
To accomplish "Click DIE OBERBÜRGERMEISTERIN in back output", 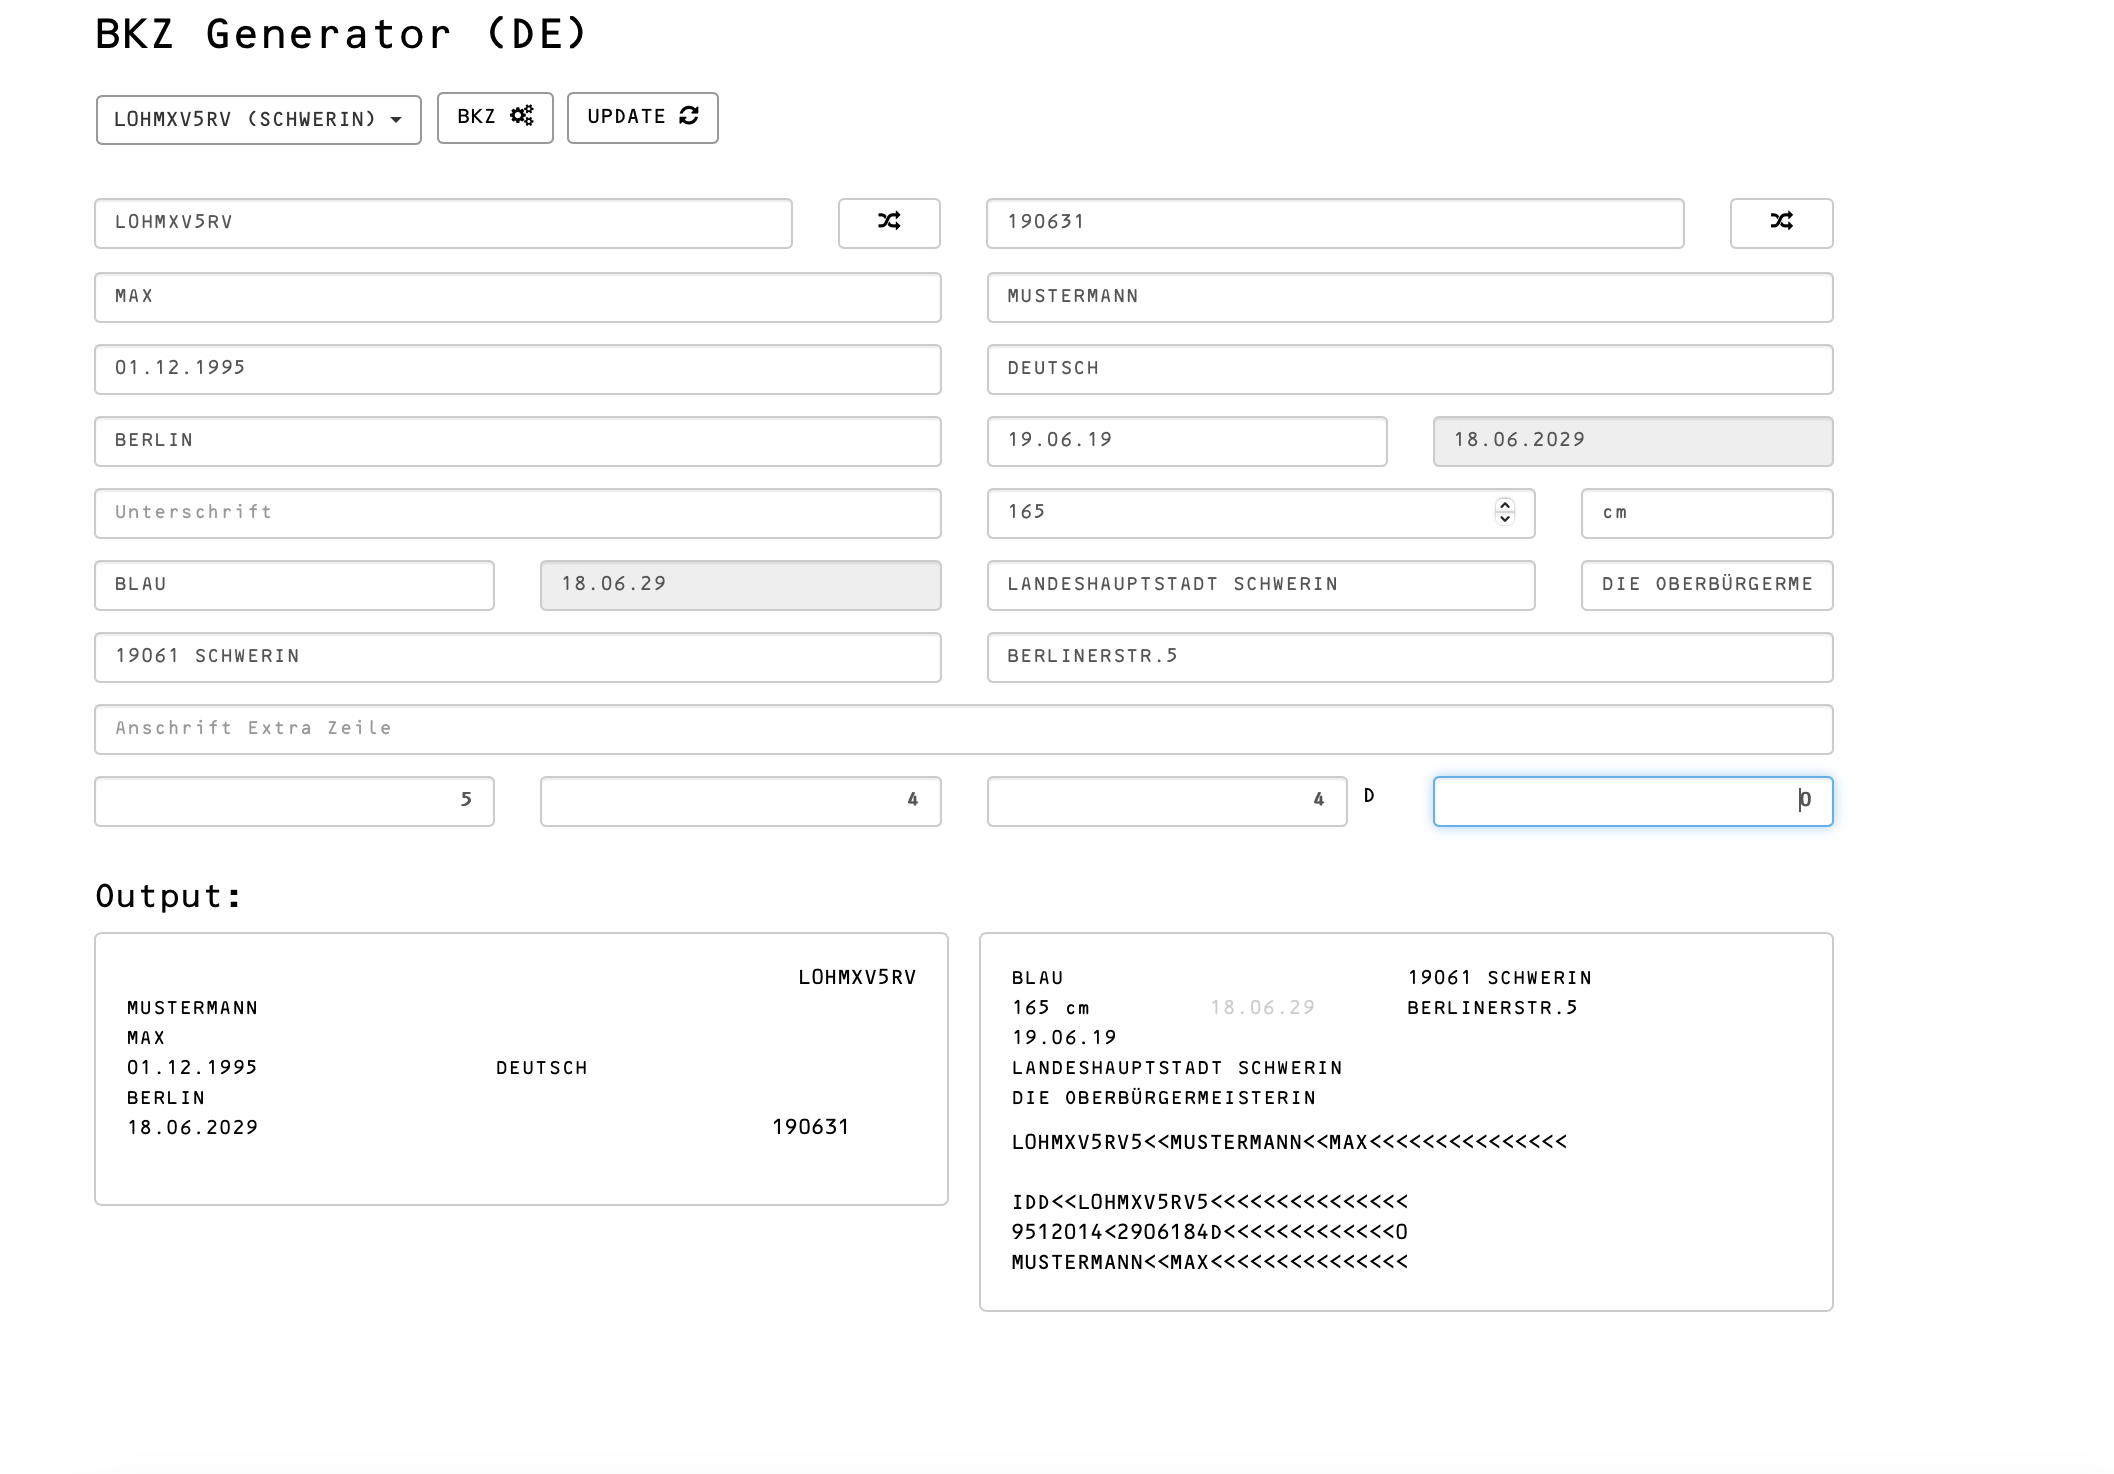I will point(1164,1098).
